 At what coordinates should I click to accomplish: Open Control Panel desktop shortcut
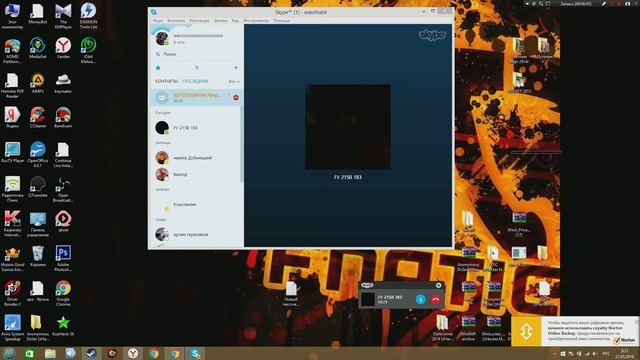click(x=38, y=224)
